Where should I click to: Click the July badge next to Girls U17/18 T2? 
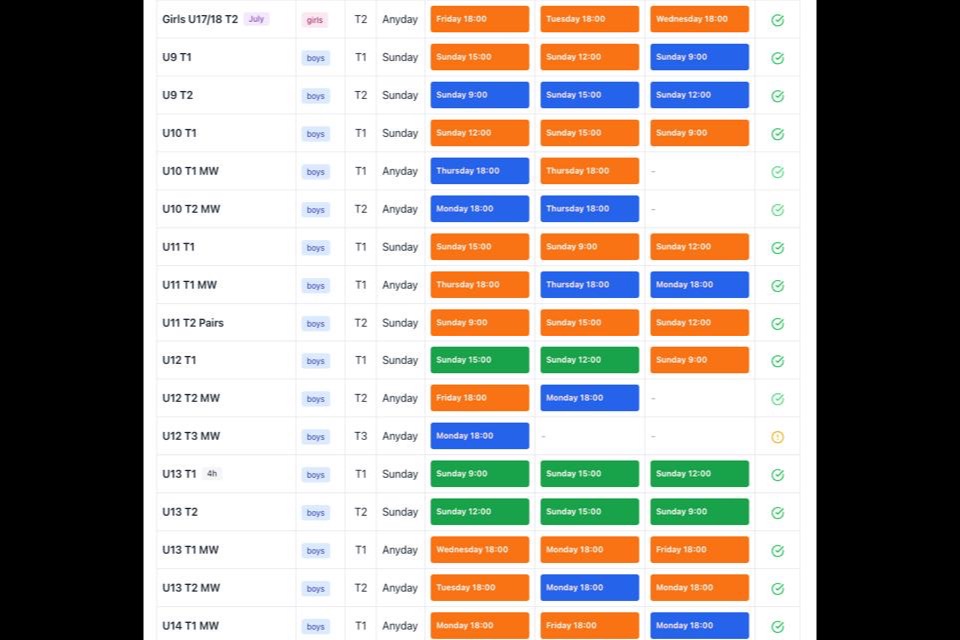pyautogui.click(x=256, y=18)
